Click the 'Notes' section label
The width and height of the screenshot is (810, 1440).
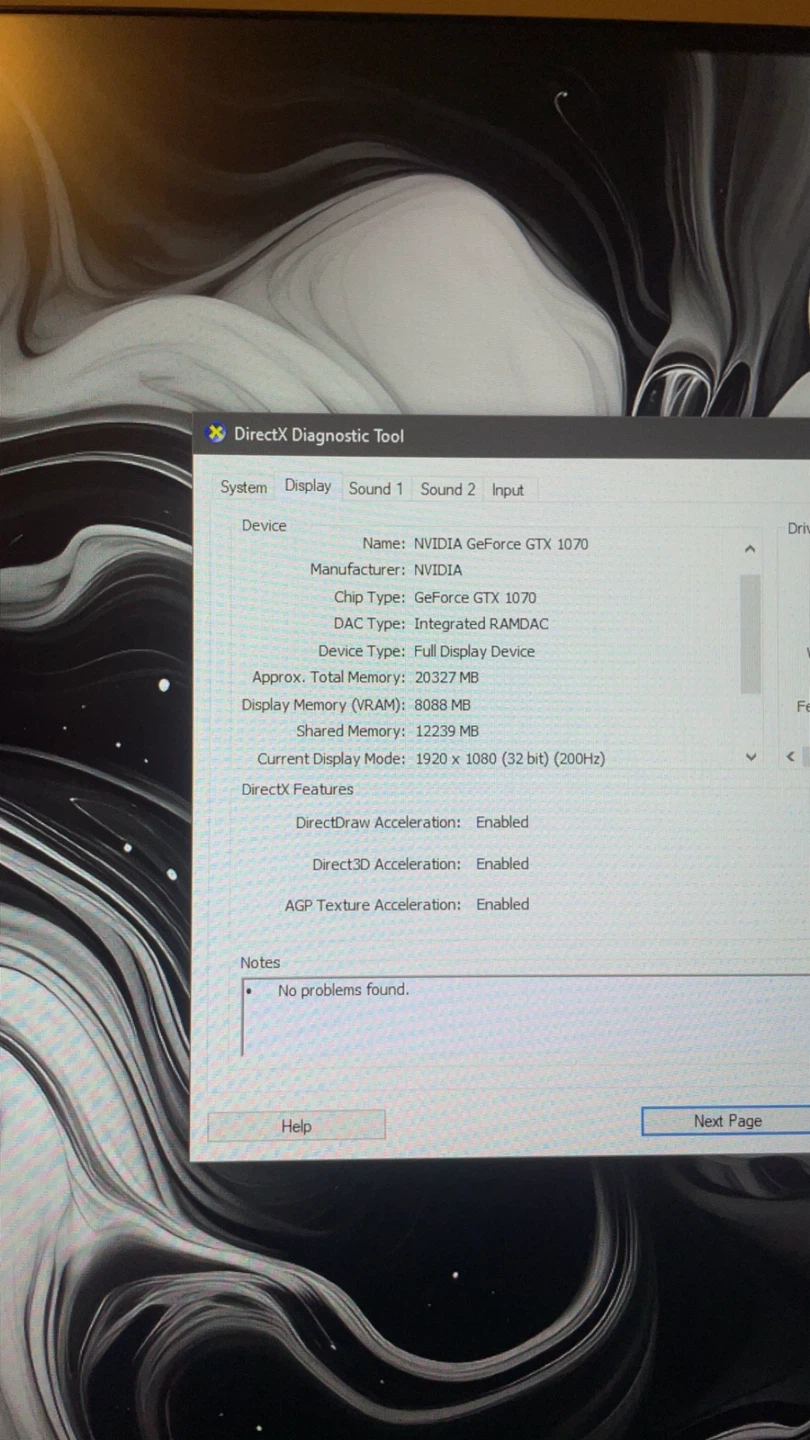[260, 962]
